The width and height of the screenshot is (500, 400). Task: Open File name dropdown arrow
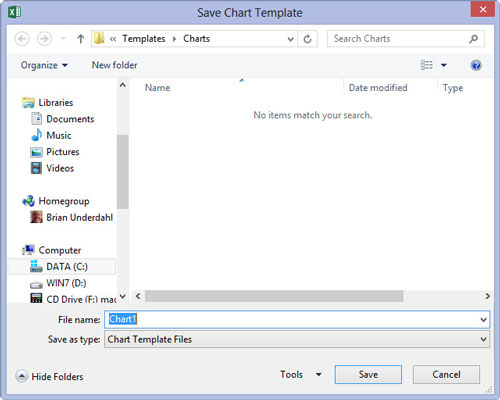pos(483,320)
